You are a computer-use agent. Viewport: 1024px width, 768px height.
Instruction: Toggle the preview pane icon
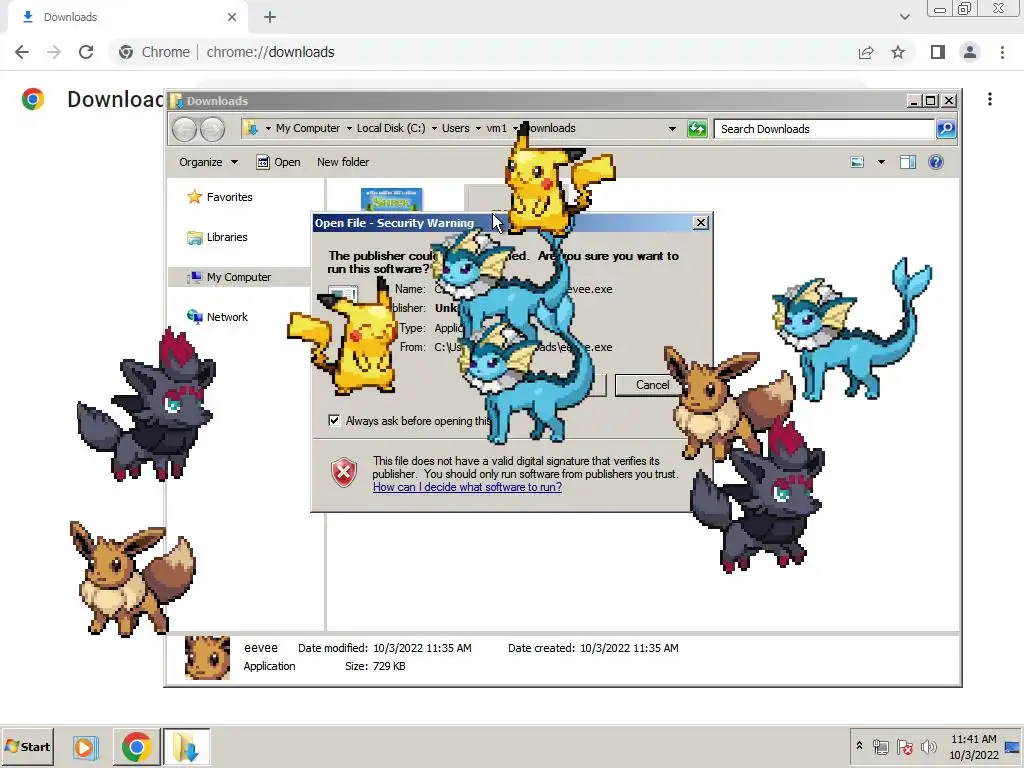pos(908,162)
